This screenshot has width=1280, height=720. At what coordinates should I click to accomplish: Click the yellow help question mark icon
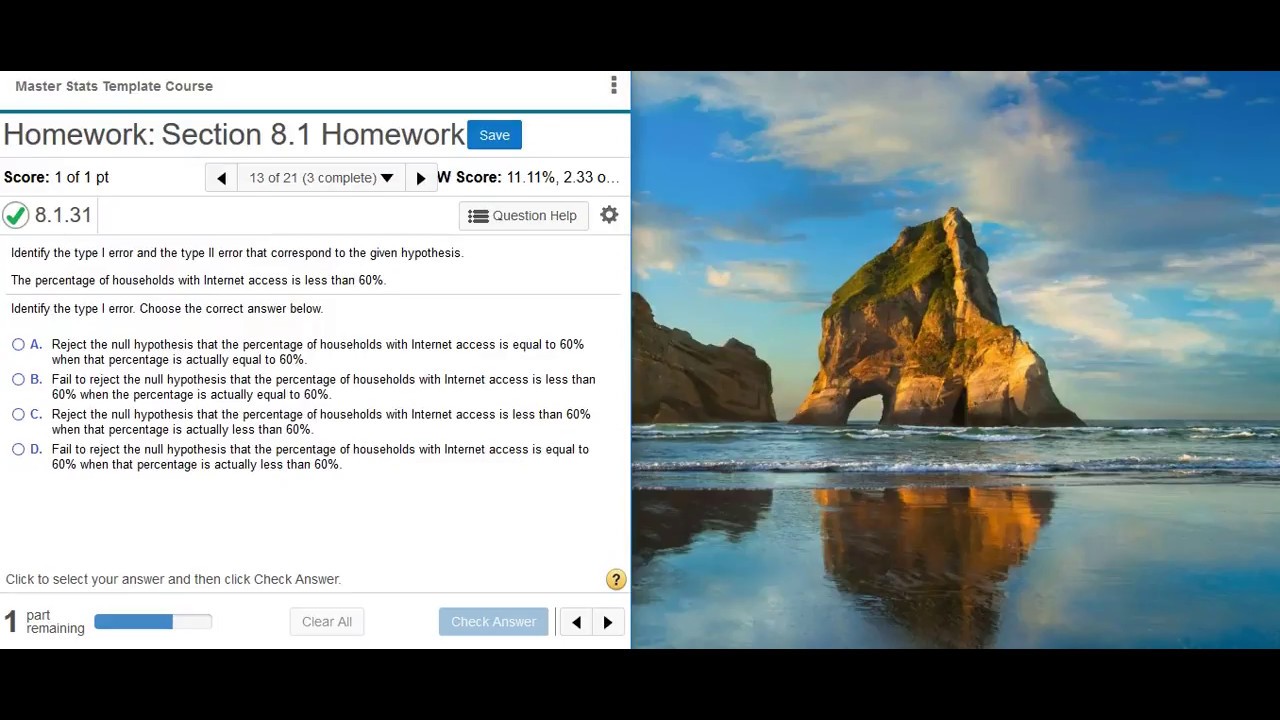click(615, 580)
